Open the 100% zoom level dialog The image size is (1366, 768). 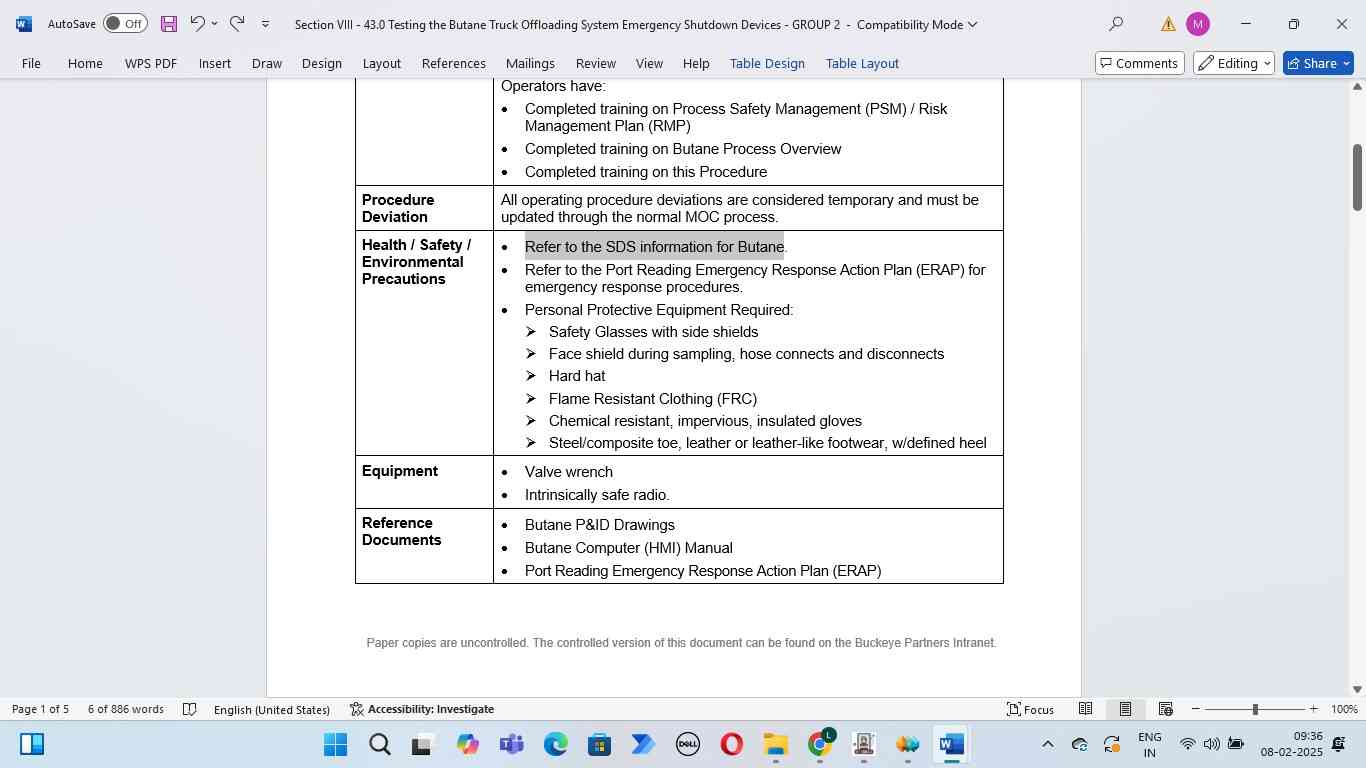pyautogui.click(x=1344, y=709)
